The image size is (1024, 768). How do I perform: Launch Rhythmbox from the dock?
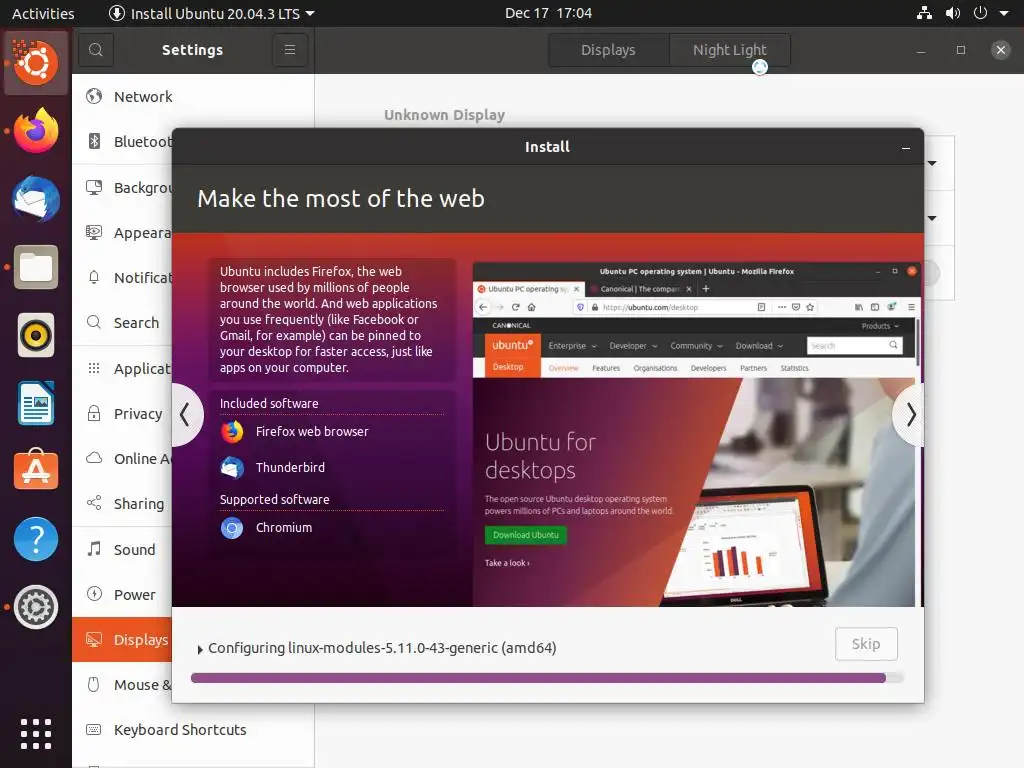[36, 335]
